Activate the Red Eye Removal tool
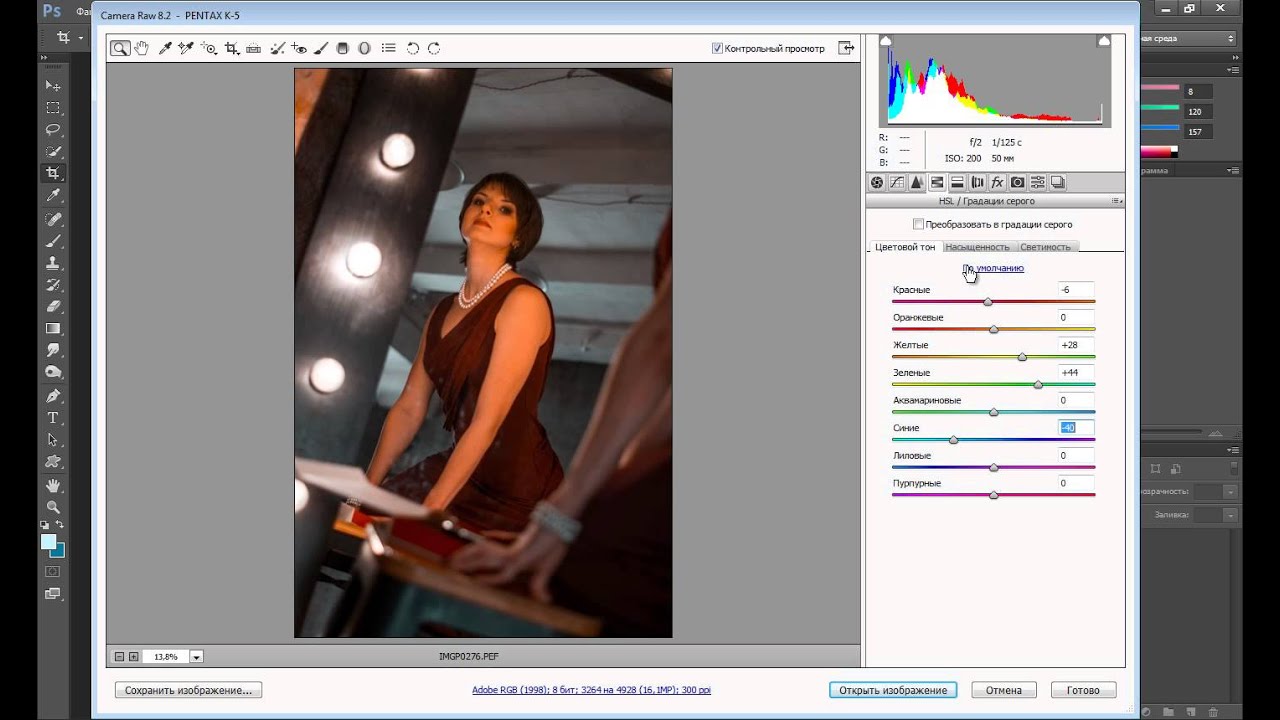 pos(299,48)
